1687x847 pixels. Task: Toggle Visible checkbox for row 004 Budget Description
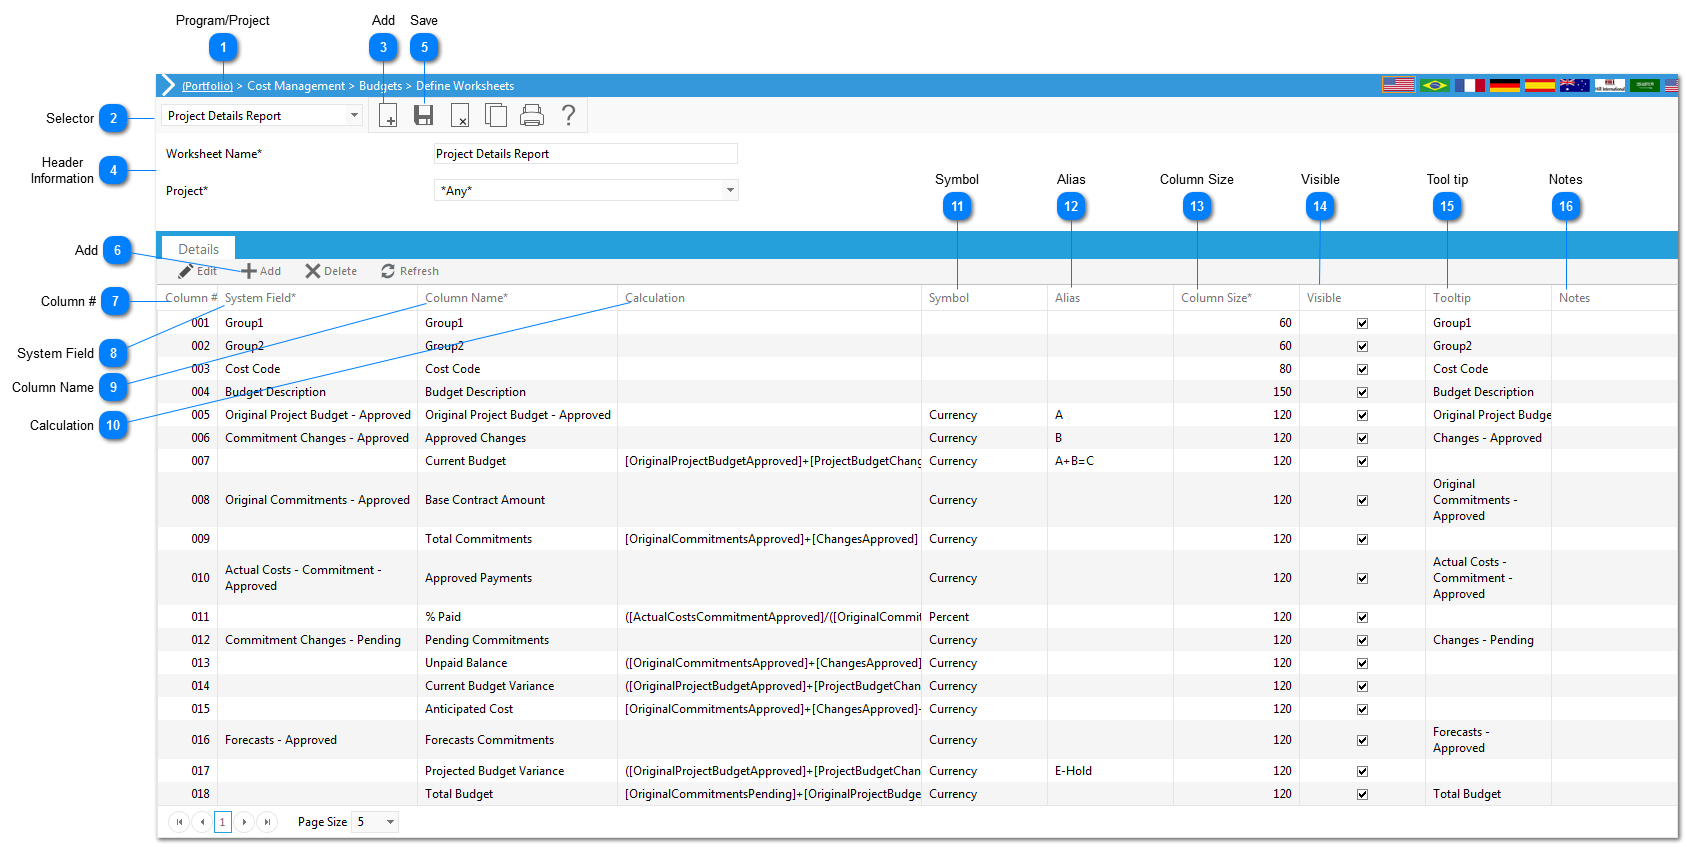1362,392
